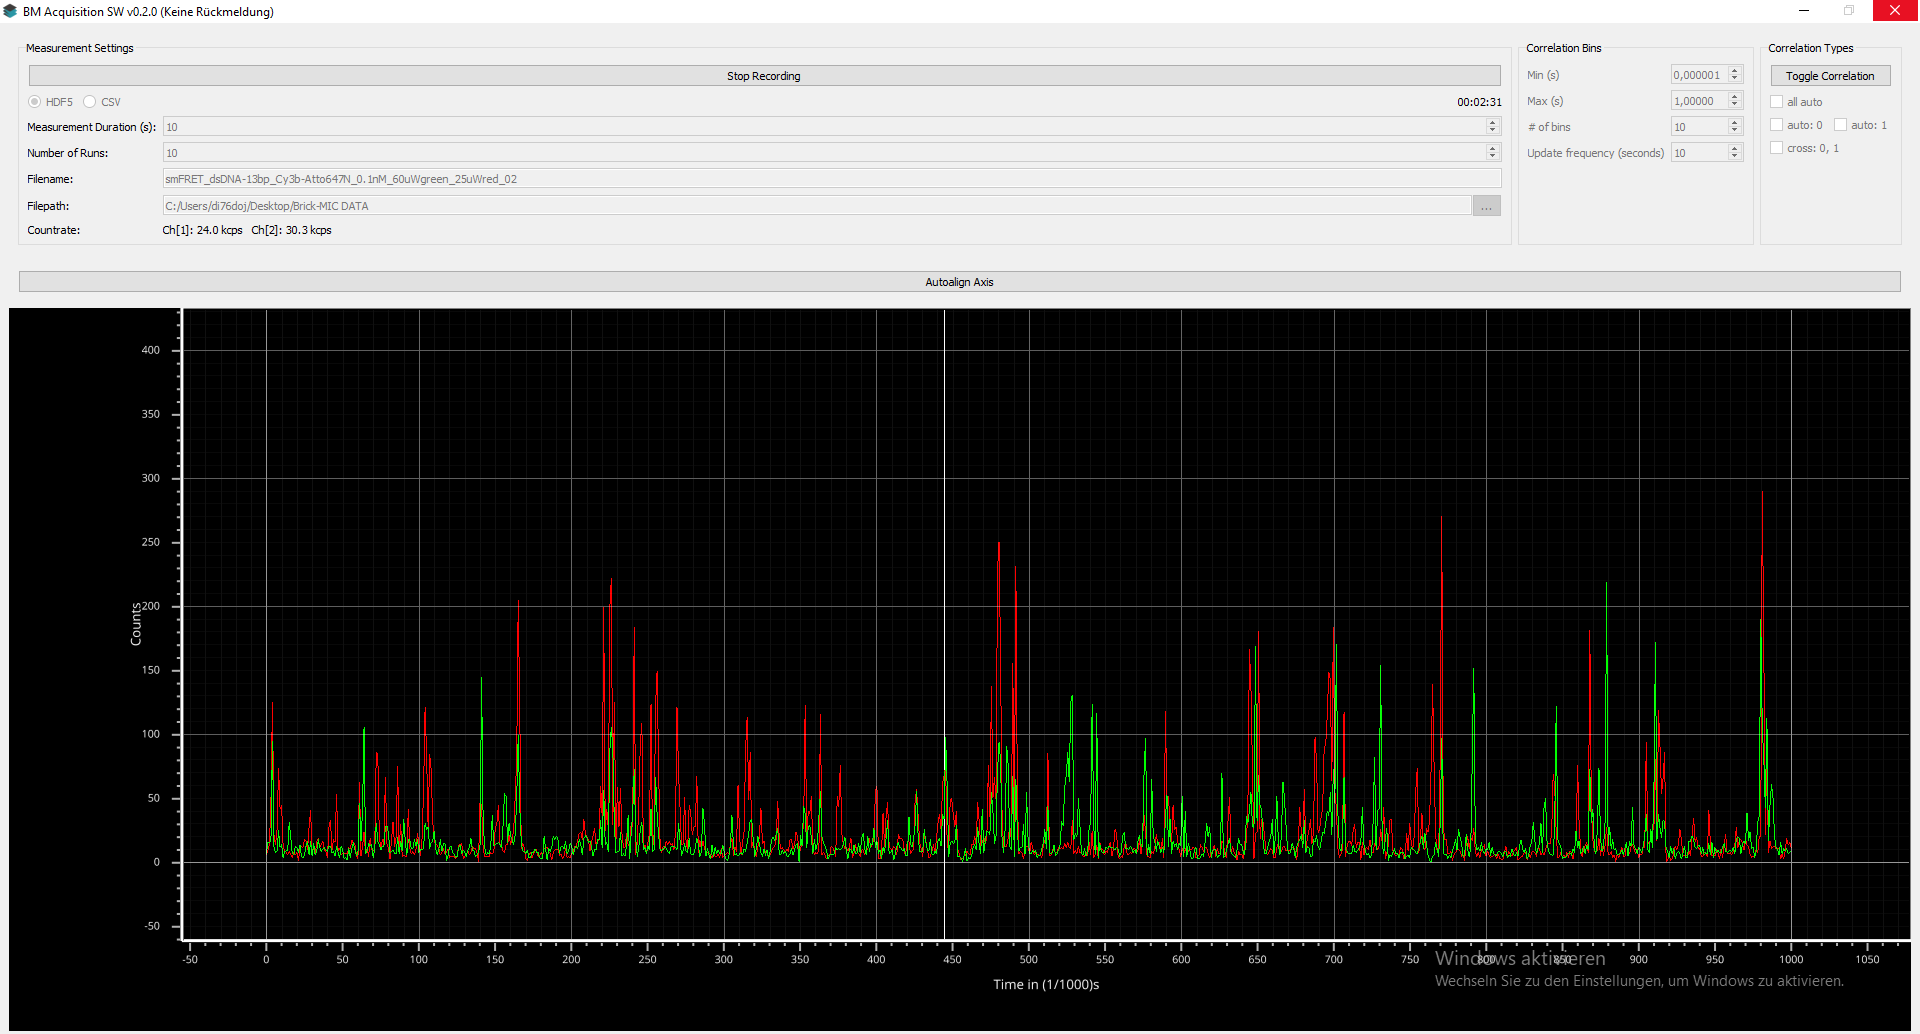The height and width of the screenshot is (1034, 1920).
Task: Click the BM Acquisition app icon in title bar
Action: click(x=10, y=12)
